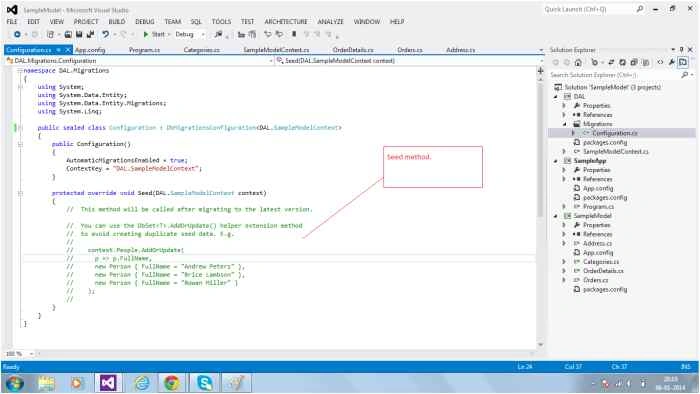Toggle outlining of namespace DAL.Migrations
The width and height of the screenshot is (700, 394).
pyautogui.click(x=20, y=71)
